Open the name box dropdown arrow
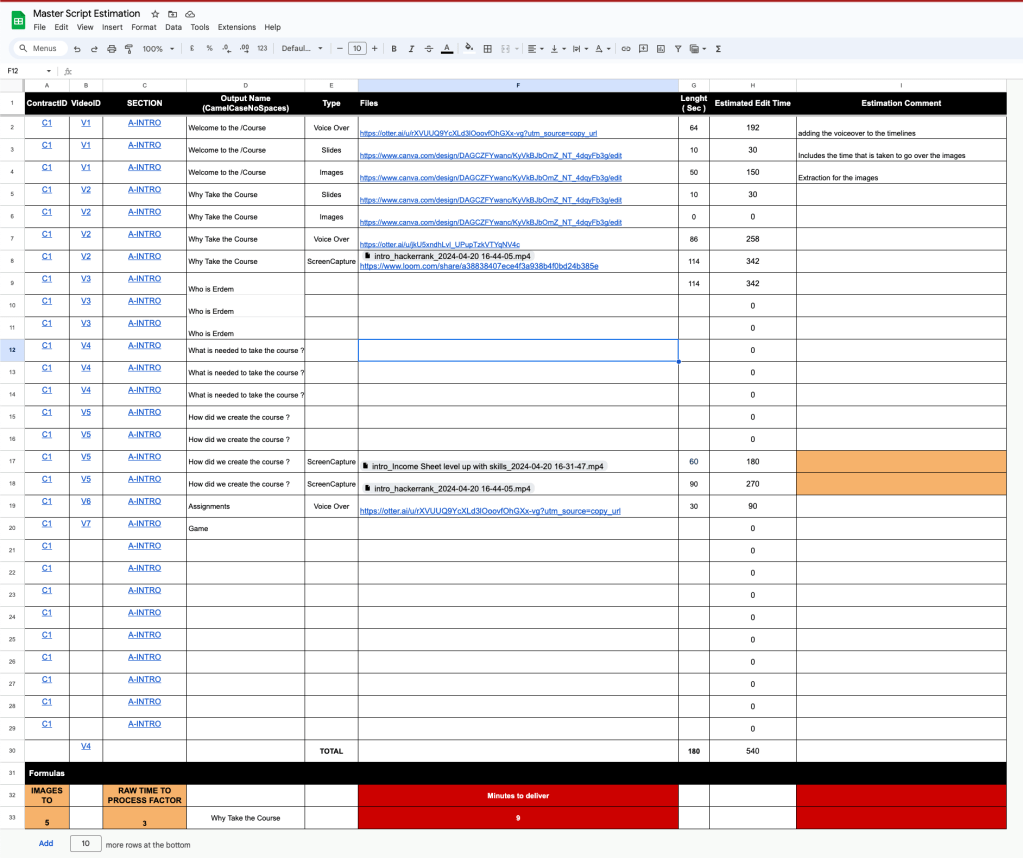 [48, 71]
